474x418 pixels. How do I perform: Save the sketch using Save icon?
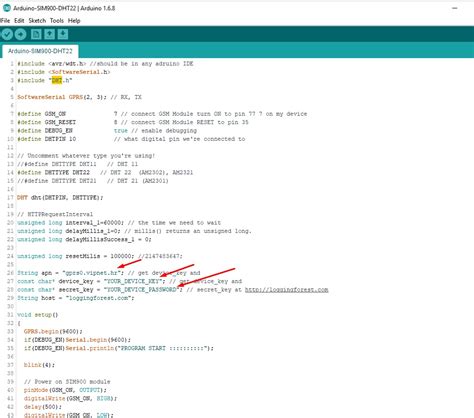click(63, 34)
